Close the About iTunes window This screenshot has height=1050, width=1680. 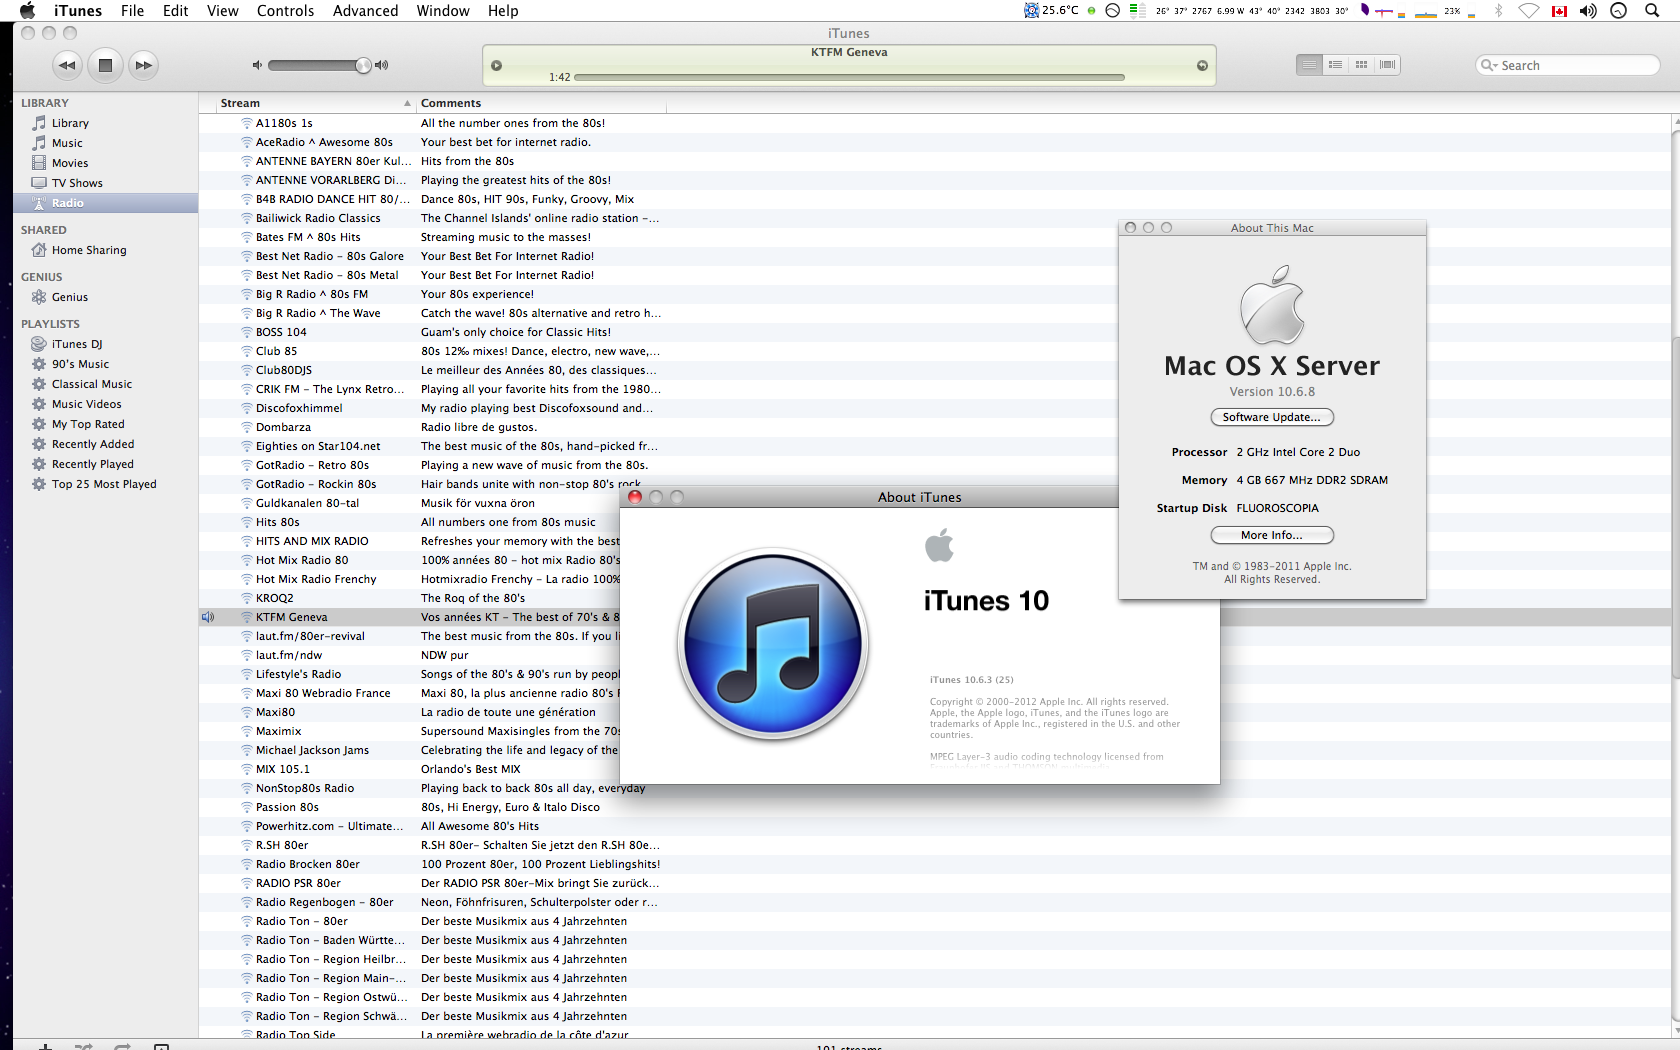[x=635, y=497]
